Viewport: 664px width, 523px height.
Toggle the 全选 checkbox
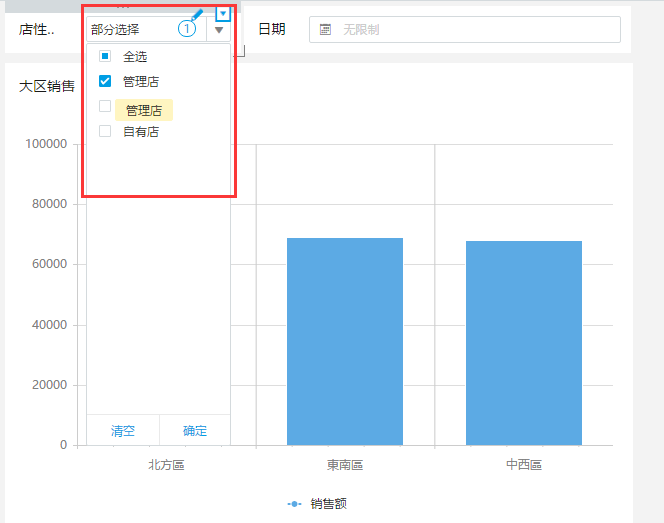105,56
